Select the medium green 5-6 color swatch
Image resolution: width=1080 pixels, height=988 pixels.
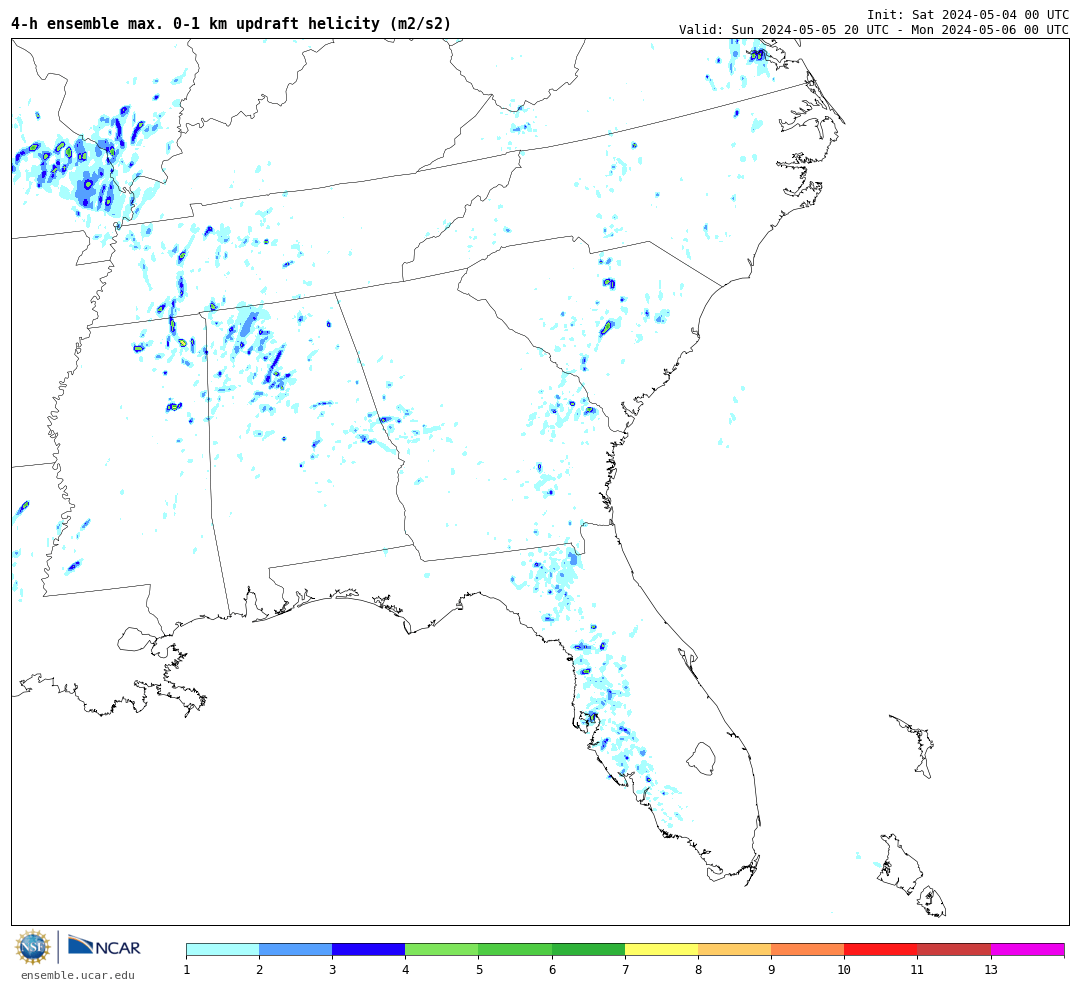[515, 949]
